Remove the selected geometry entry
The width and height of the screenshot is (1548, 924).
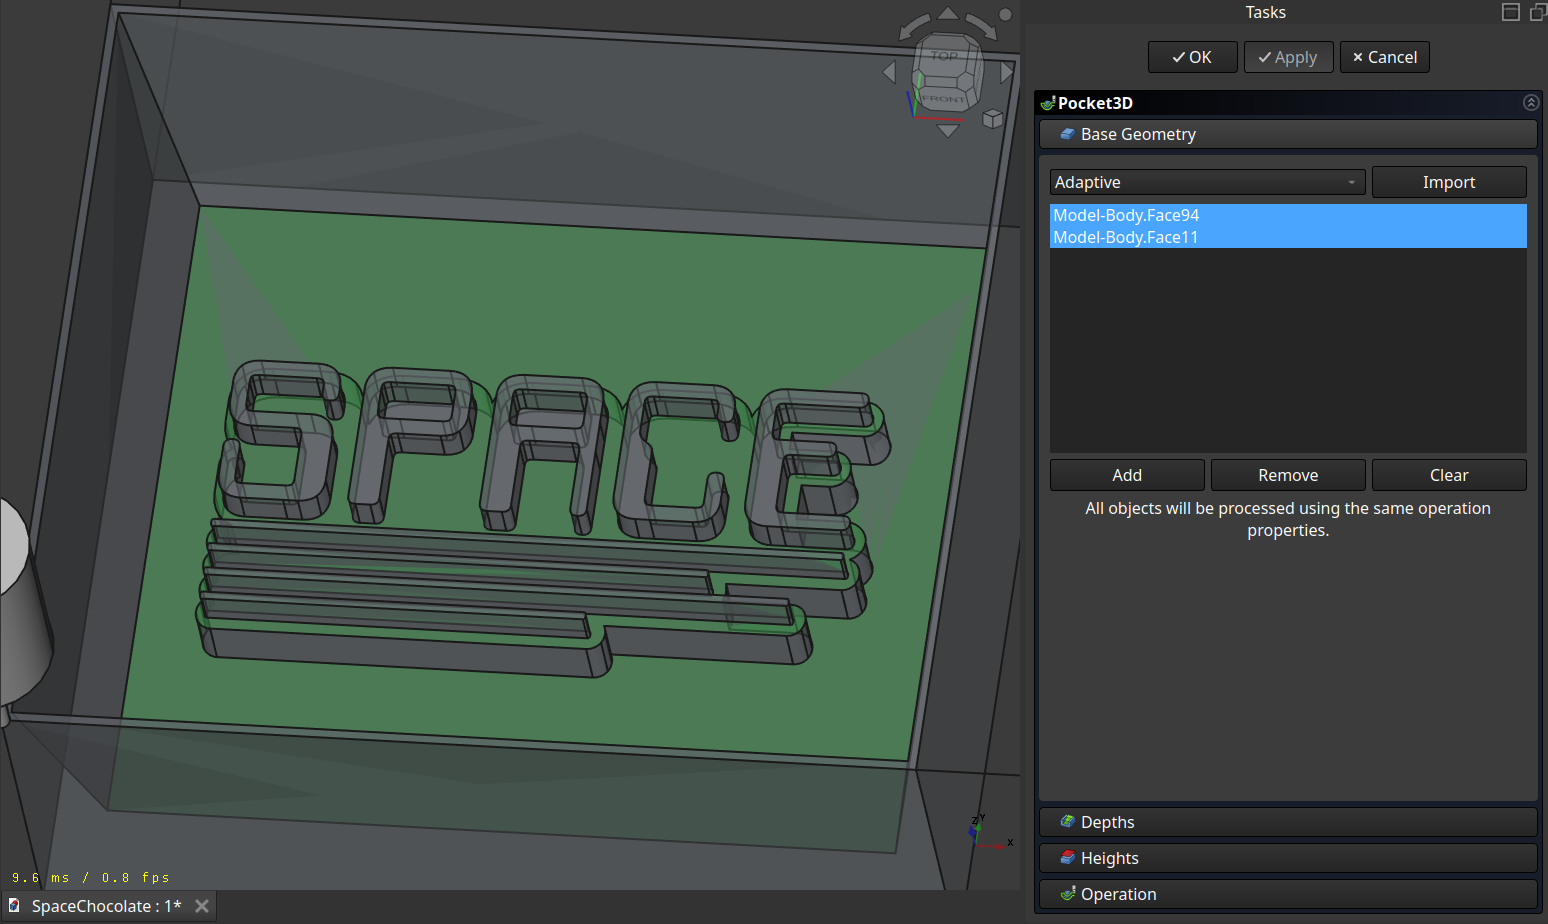pos(1288,475)
